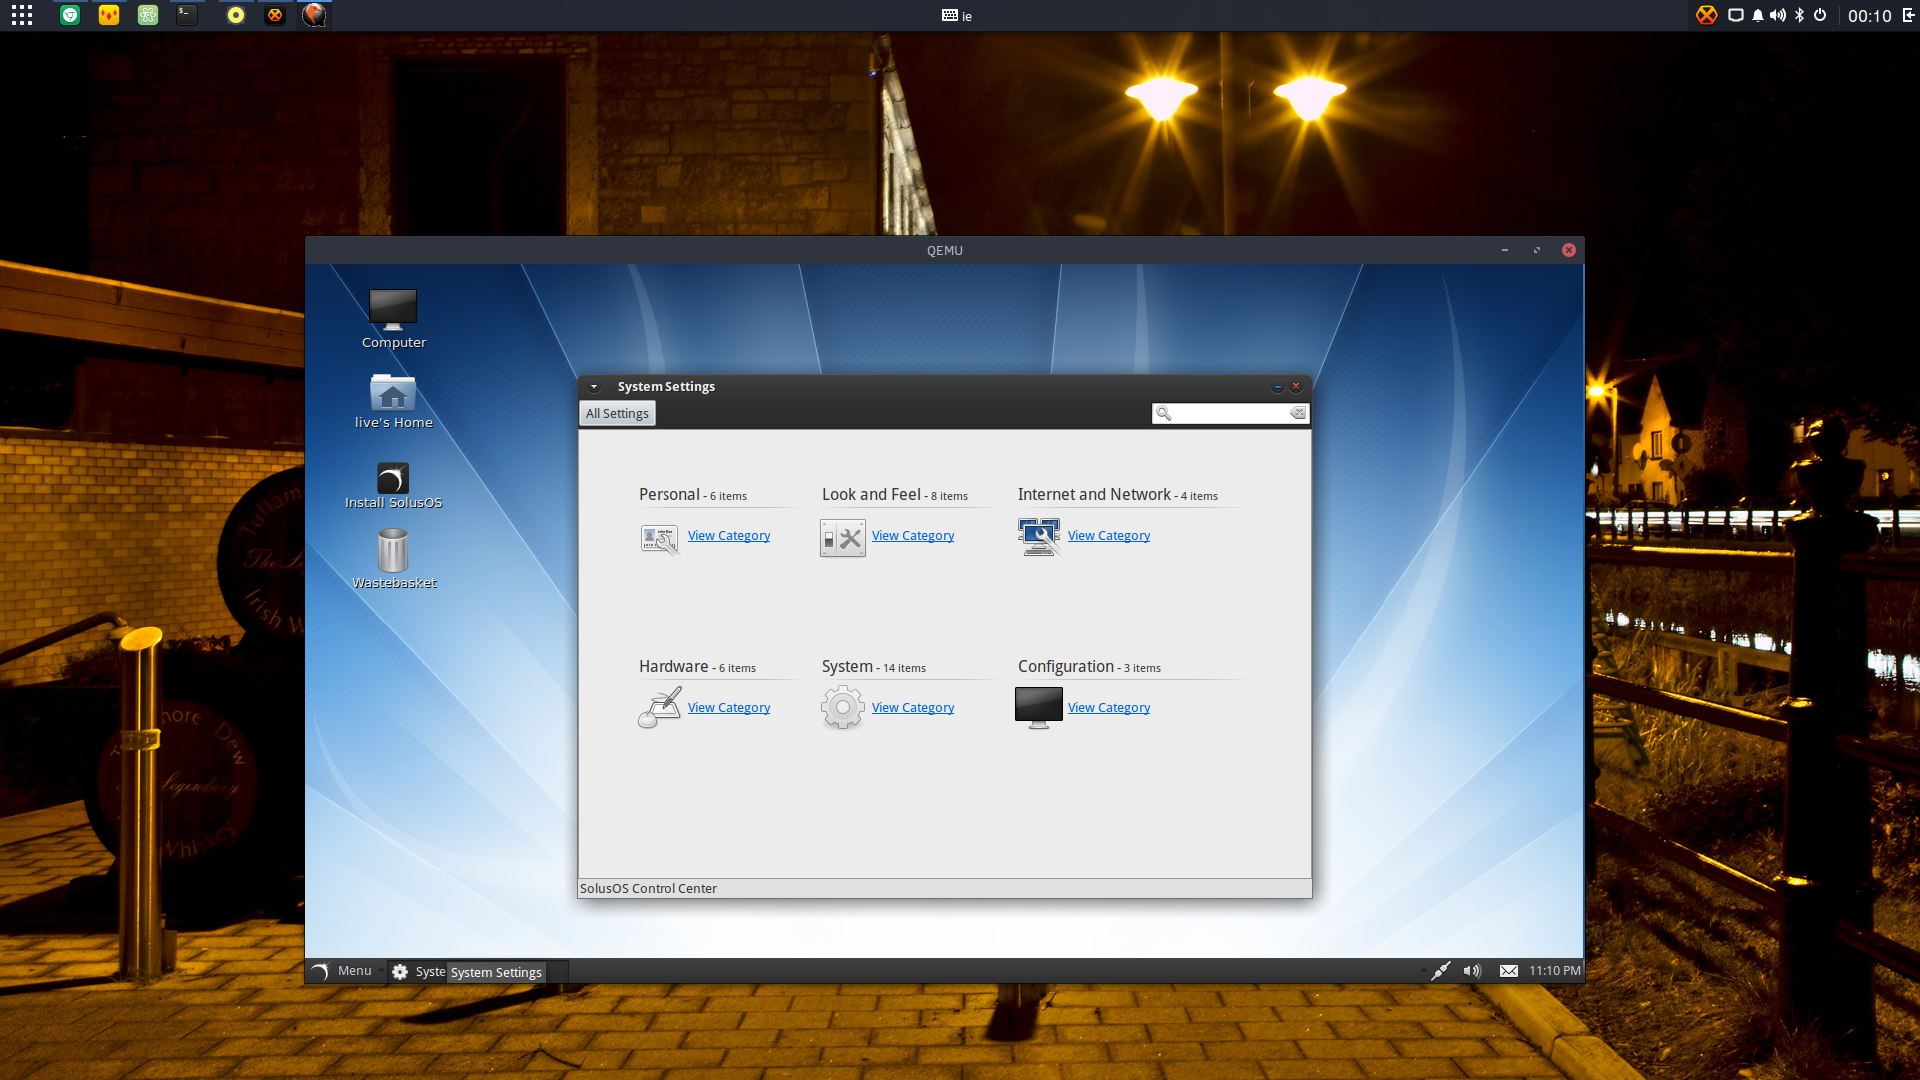Click the 'Internet and Network - 4 items' heading
This screenshot has width=1920, height=1080.
[1118, 495]
